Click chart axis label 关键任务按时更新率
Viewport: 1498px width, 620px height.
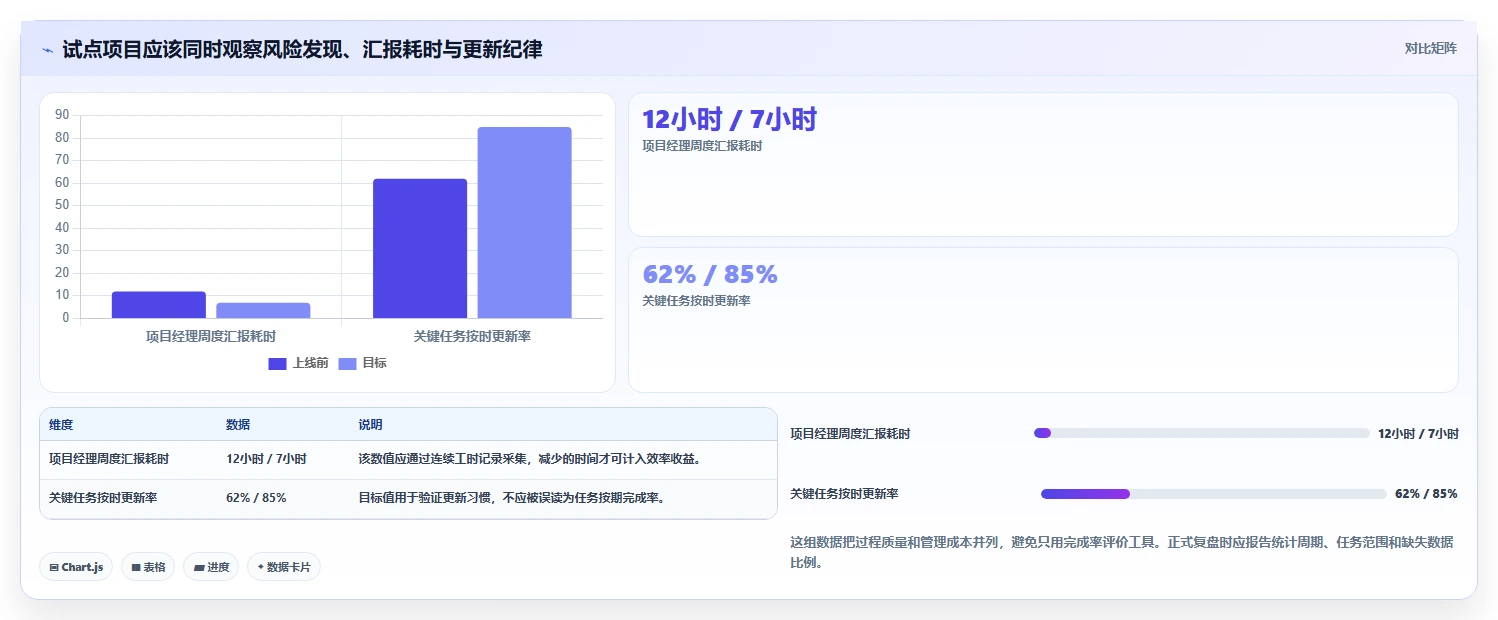pos(472,336)
